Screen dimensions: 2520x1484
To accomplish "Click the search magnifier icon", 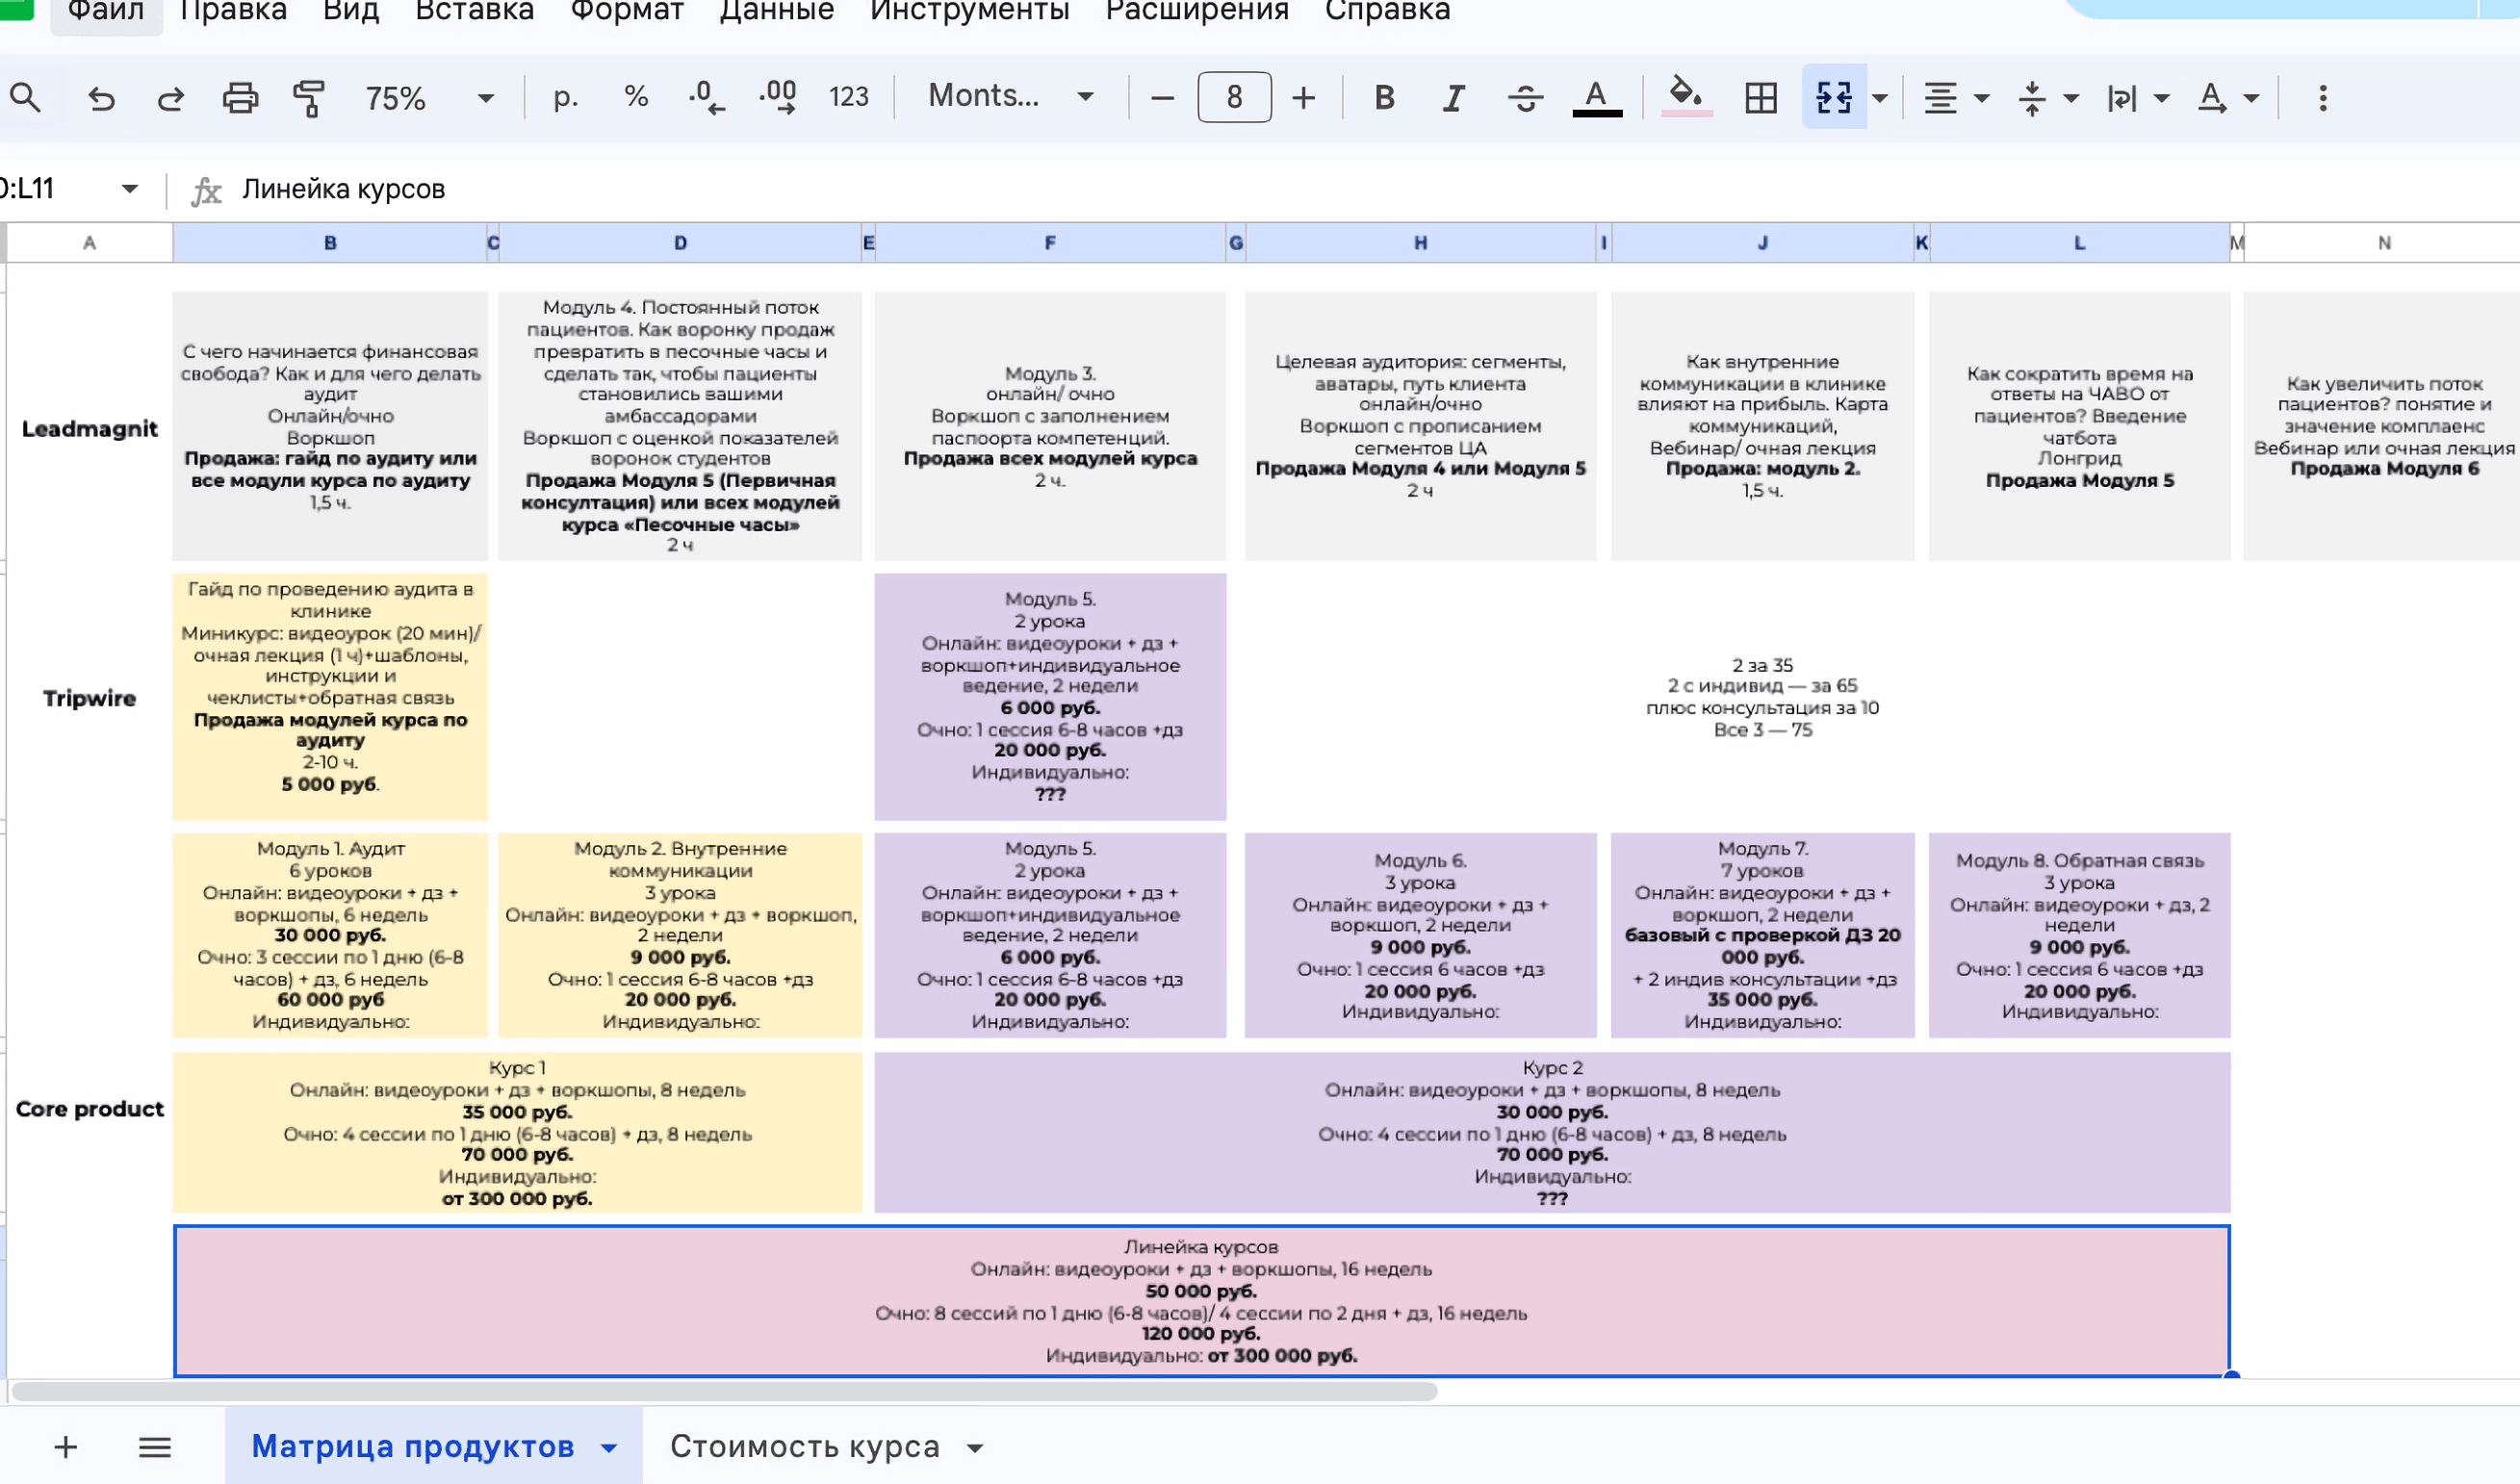I will pyautogui.click(x=26, y=98).
